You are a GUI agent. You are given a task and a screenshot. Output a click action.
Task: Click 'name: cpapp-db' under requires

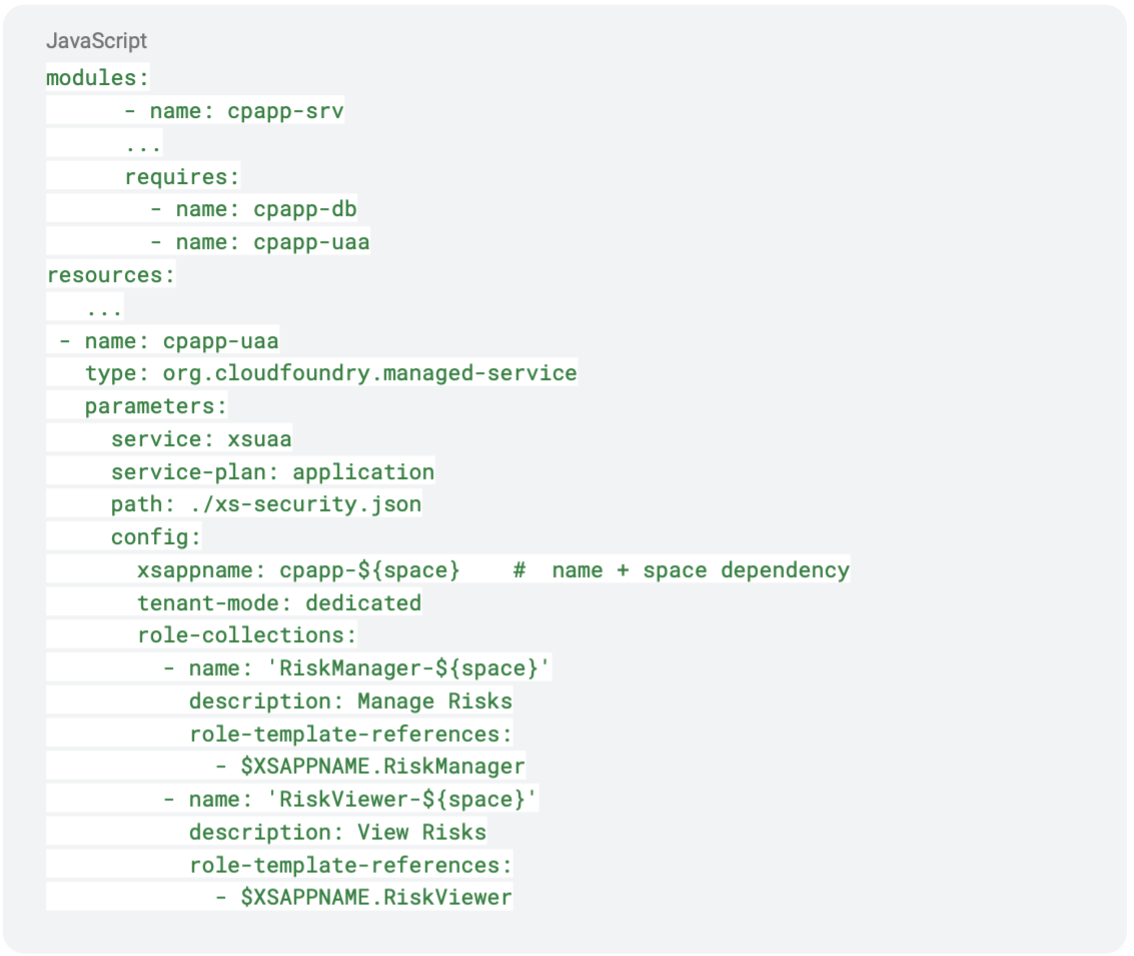[253, 209]
